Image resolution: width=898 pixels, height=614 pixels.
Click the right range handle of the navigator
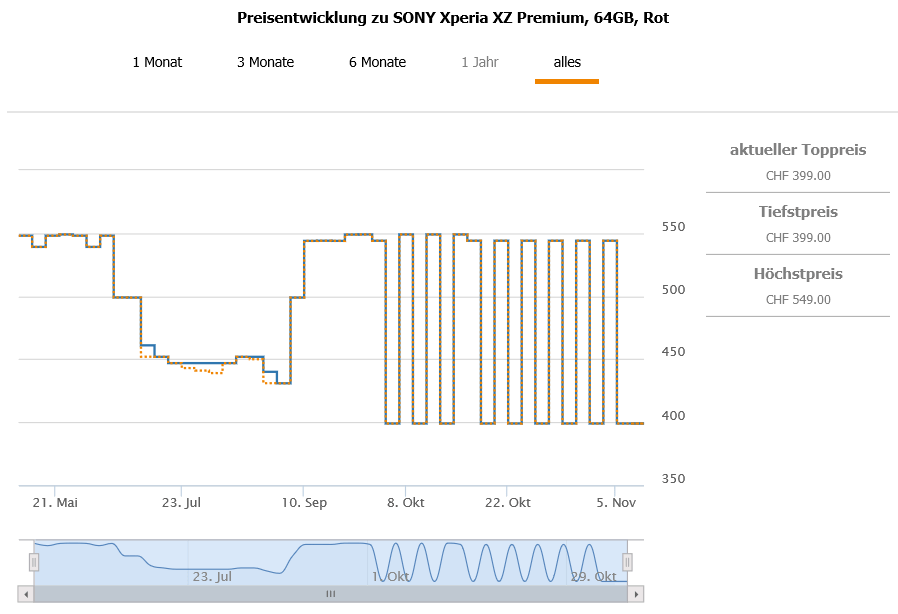coord(628,562)
